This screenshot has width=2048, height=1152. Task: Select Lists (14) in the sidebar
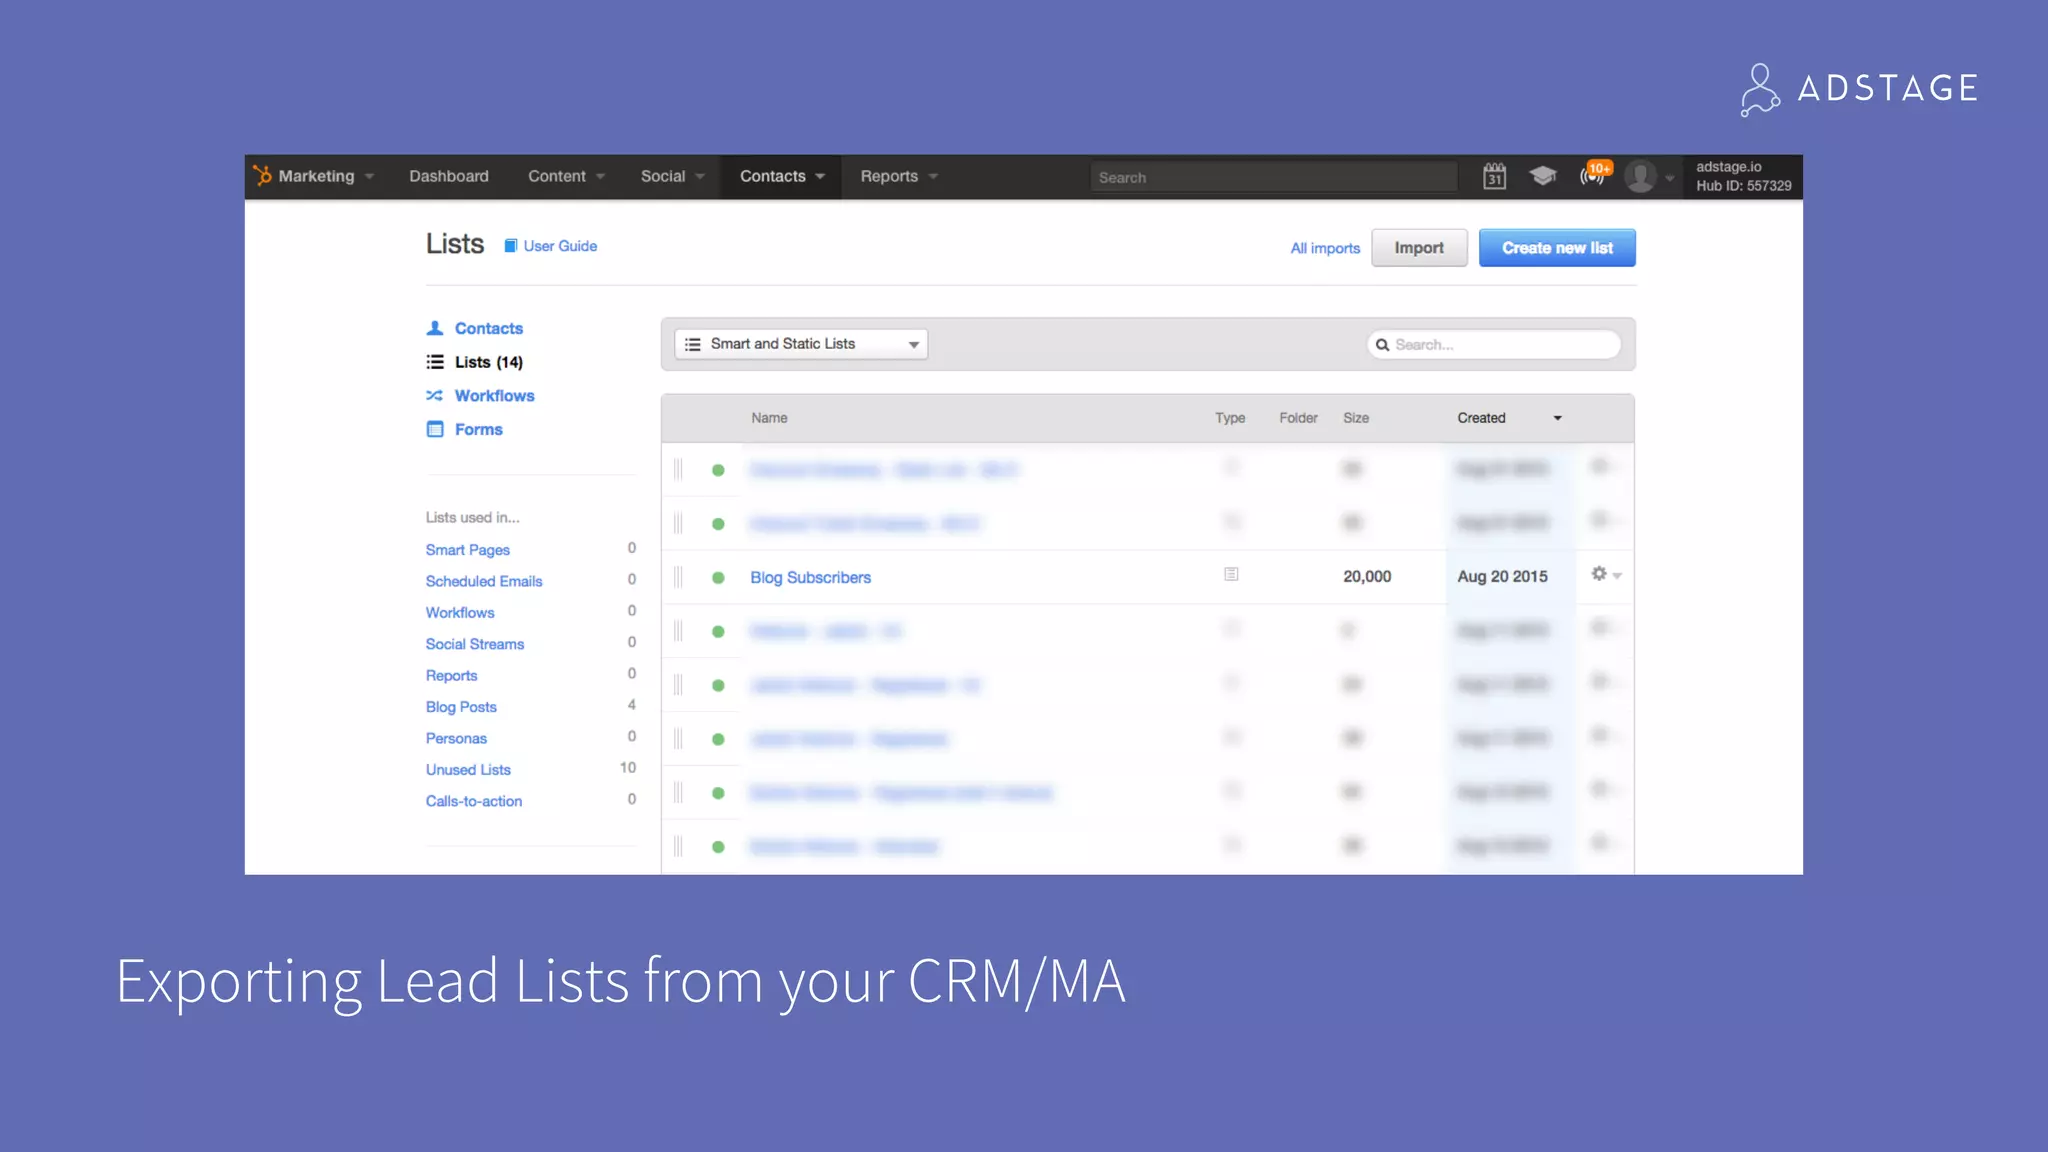(489, 362)
